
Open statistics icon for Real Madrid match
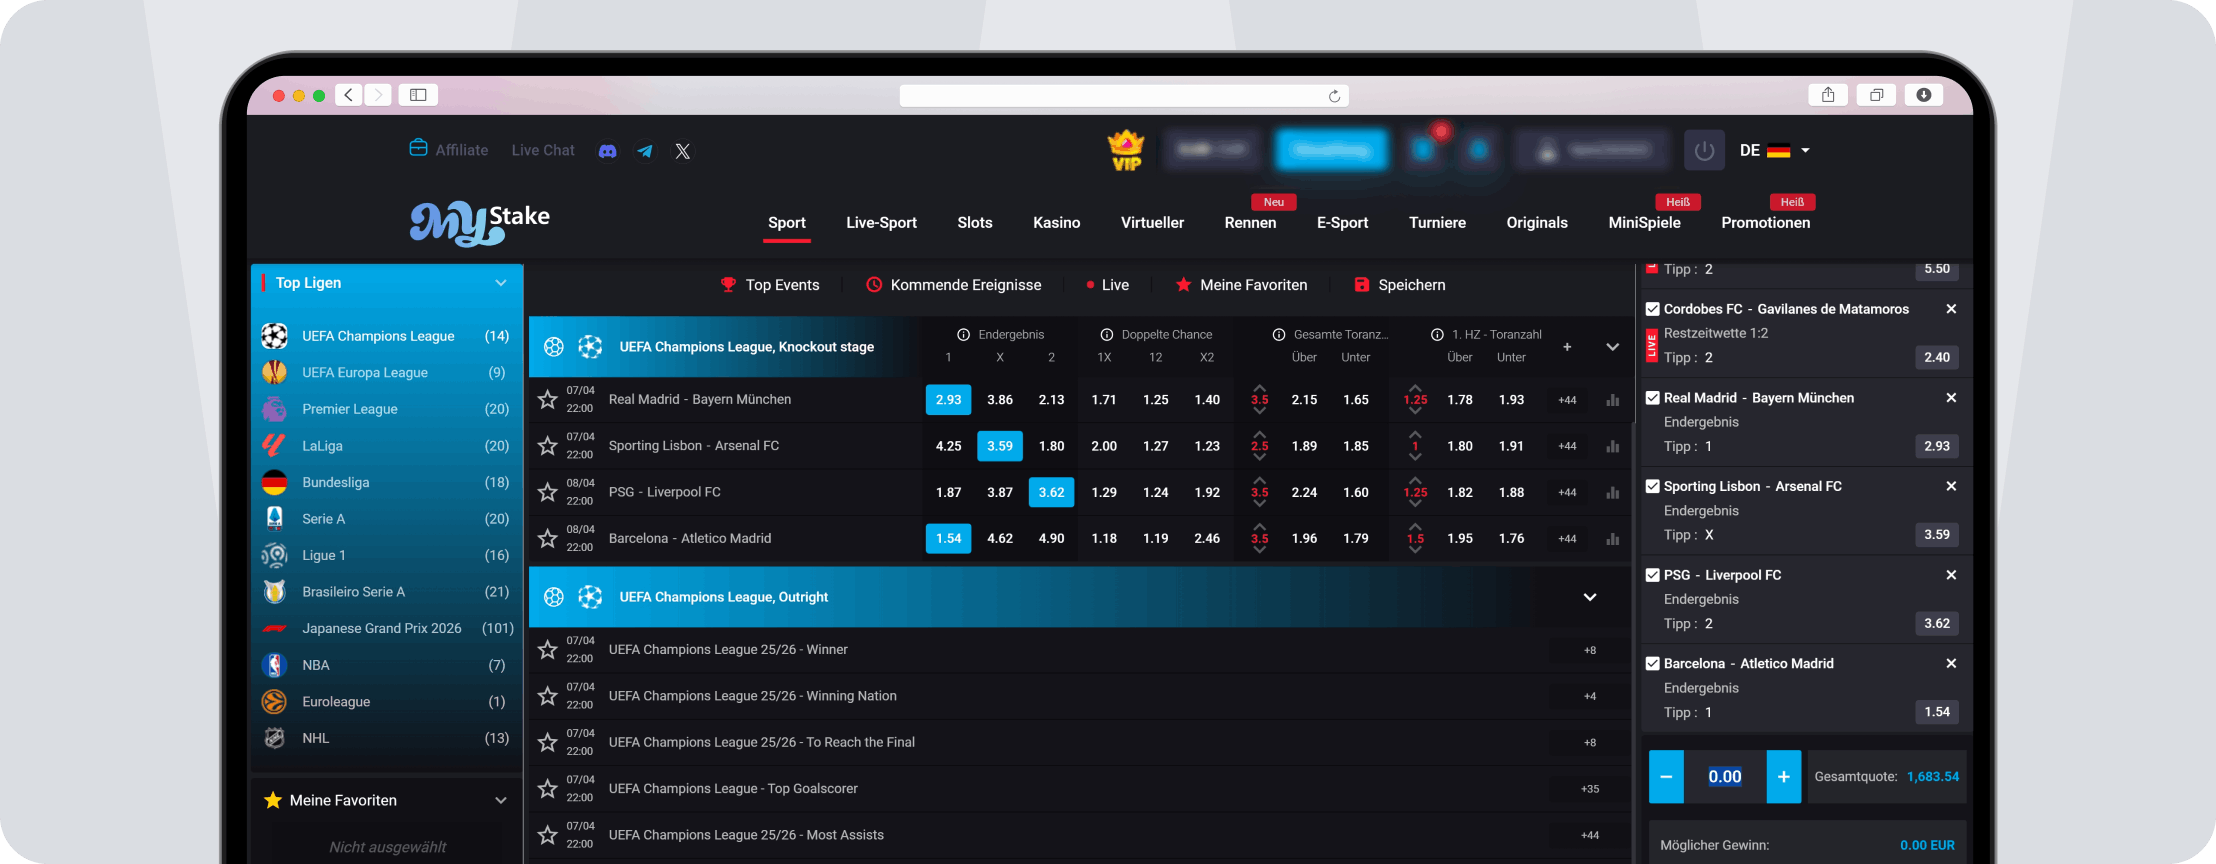[x=1612, y=400]
